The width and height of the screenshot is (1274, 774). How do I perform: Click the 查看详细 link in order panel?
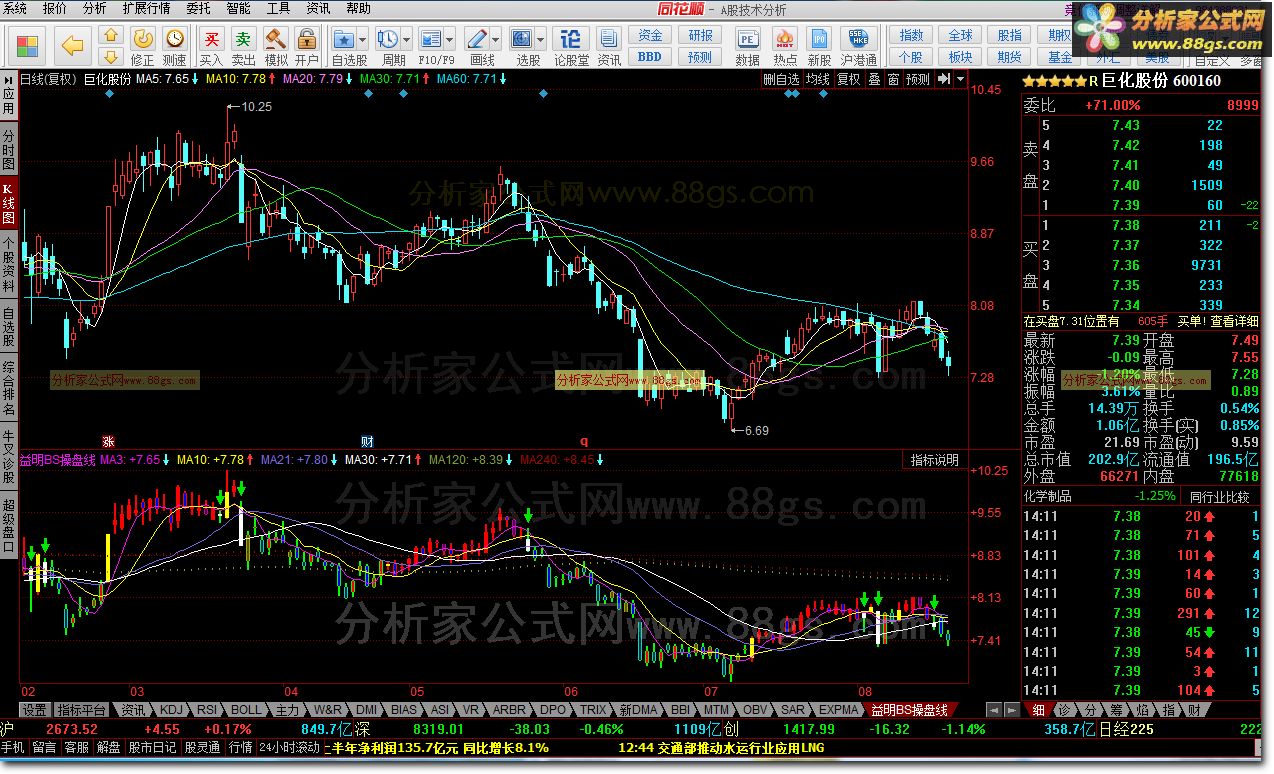point(1235,321)
